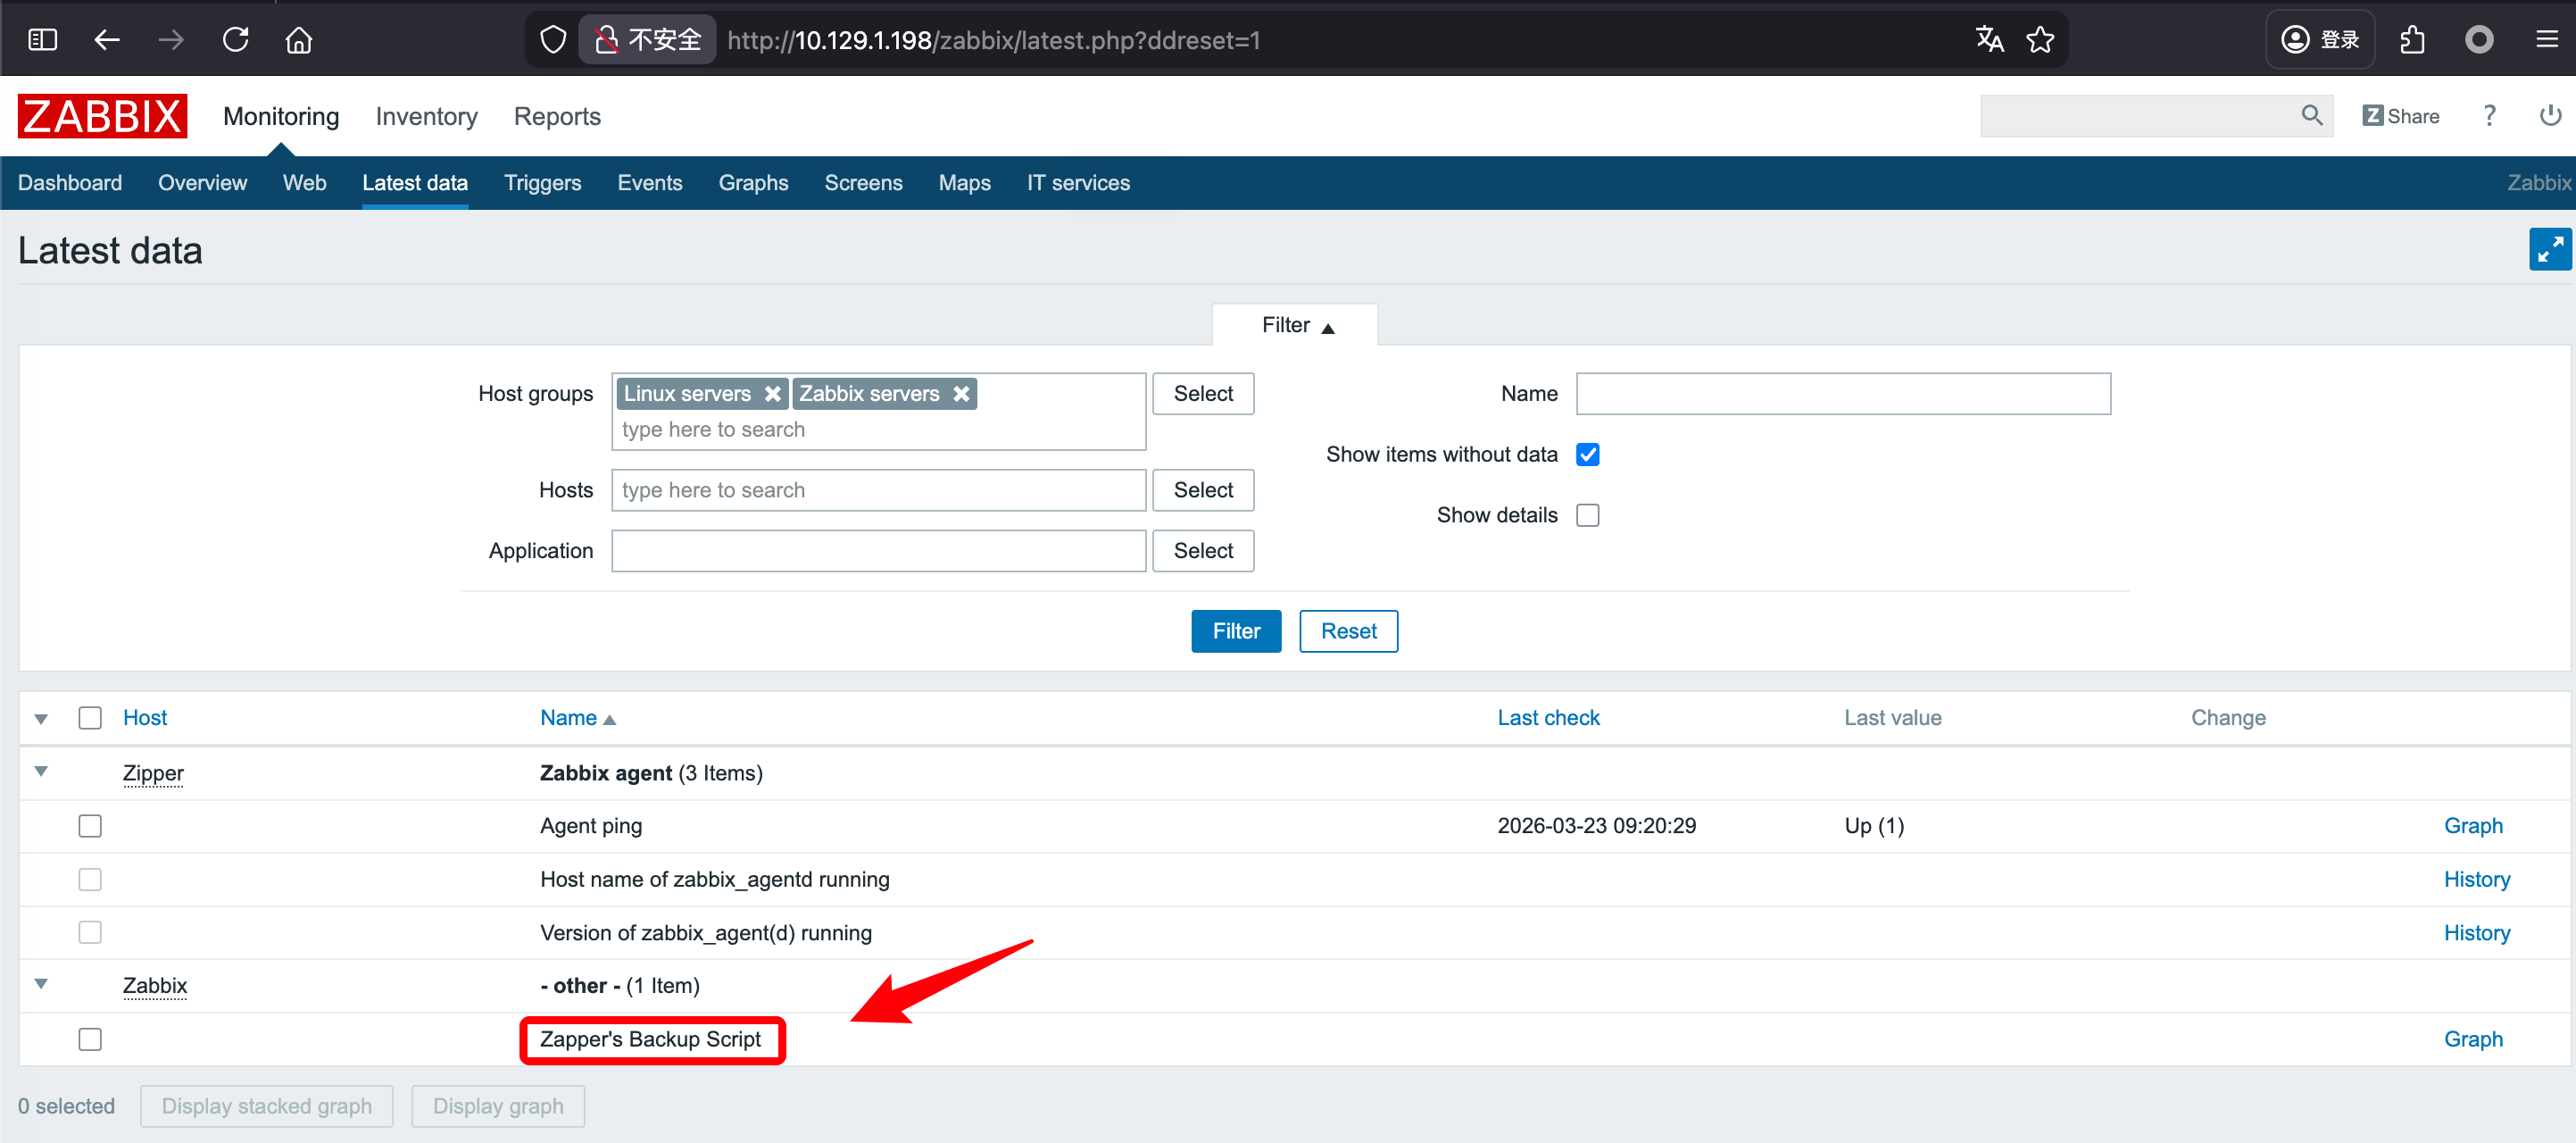Open the Inventory menu
Image resolution: width=2576 pixels, height=1143 pixels.
pos(426,116)
